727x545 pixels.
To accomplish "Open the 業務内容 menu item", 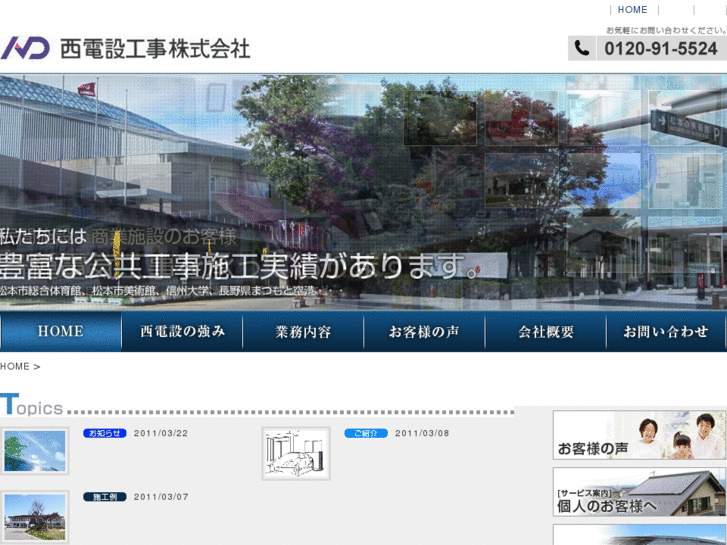I will tap(303, 331).
